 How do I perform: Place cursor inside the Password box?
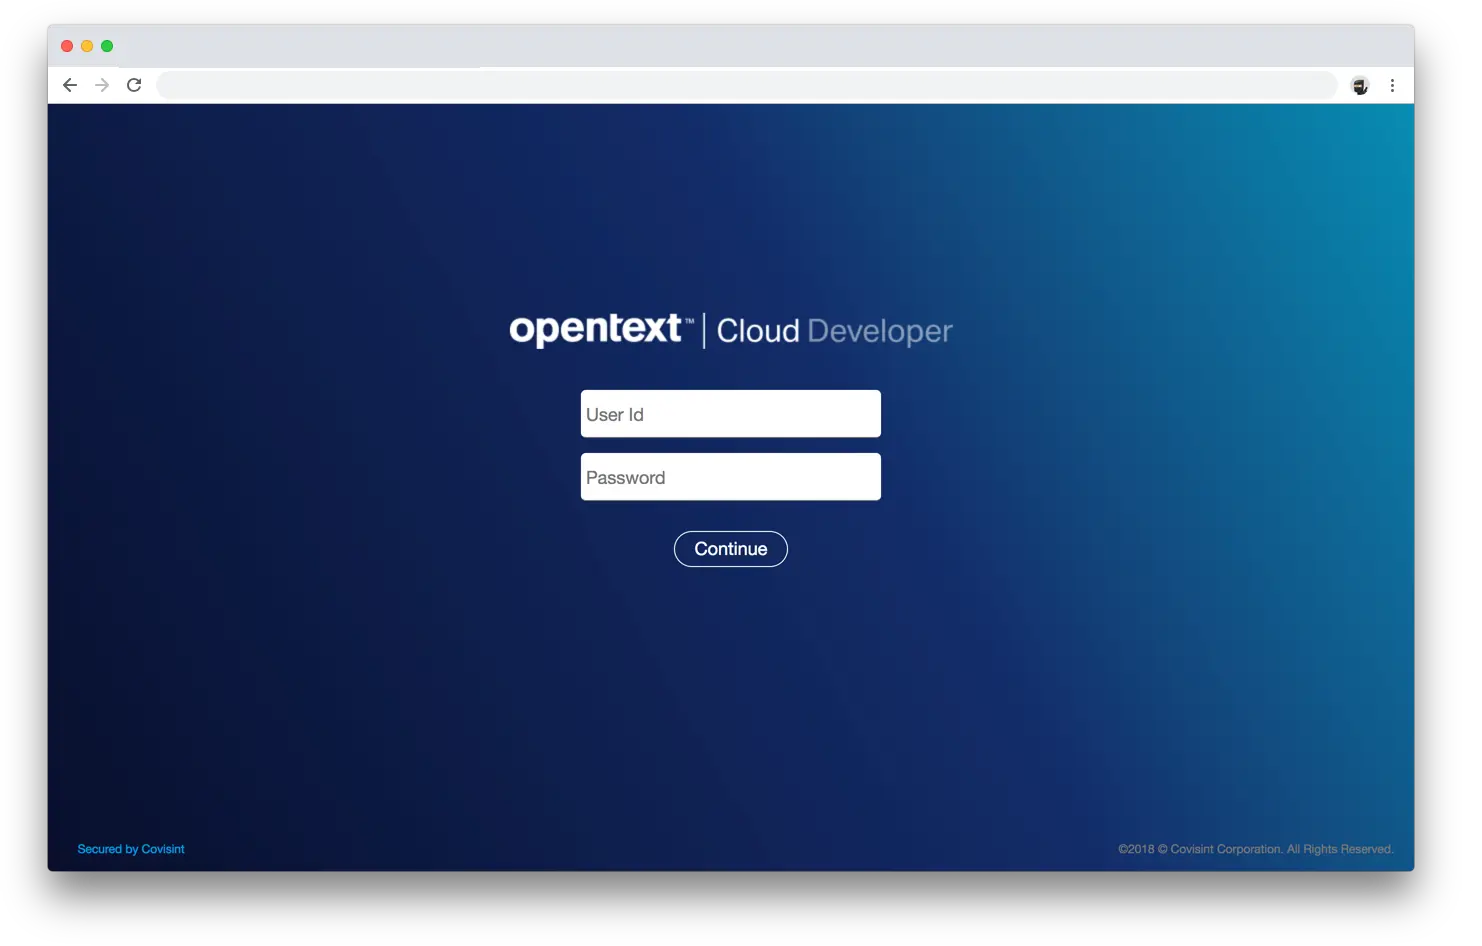730,476
